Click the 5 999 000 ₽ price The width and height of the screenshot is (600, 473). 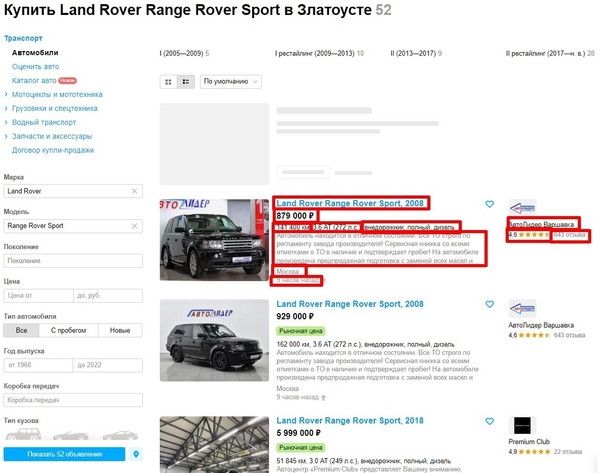coord(298,433)
